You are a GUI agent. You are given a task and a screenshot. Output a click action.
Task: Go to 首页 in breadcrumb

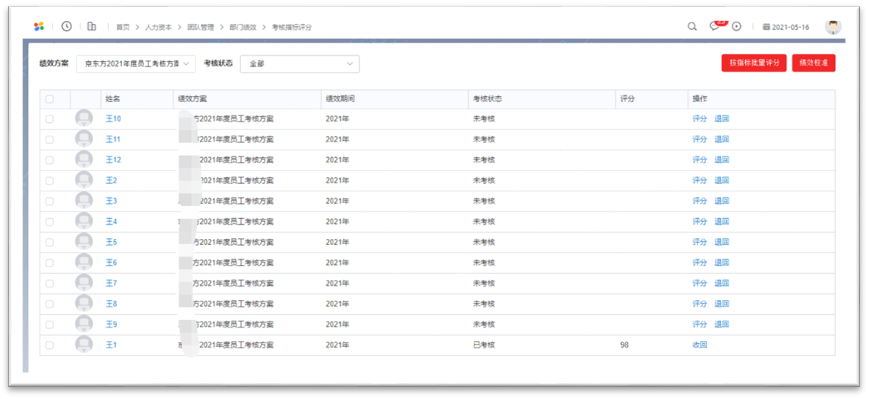tap(122, 27)
